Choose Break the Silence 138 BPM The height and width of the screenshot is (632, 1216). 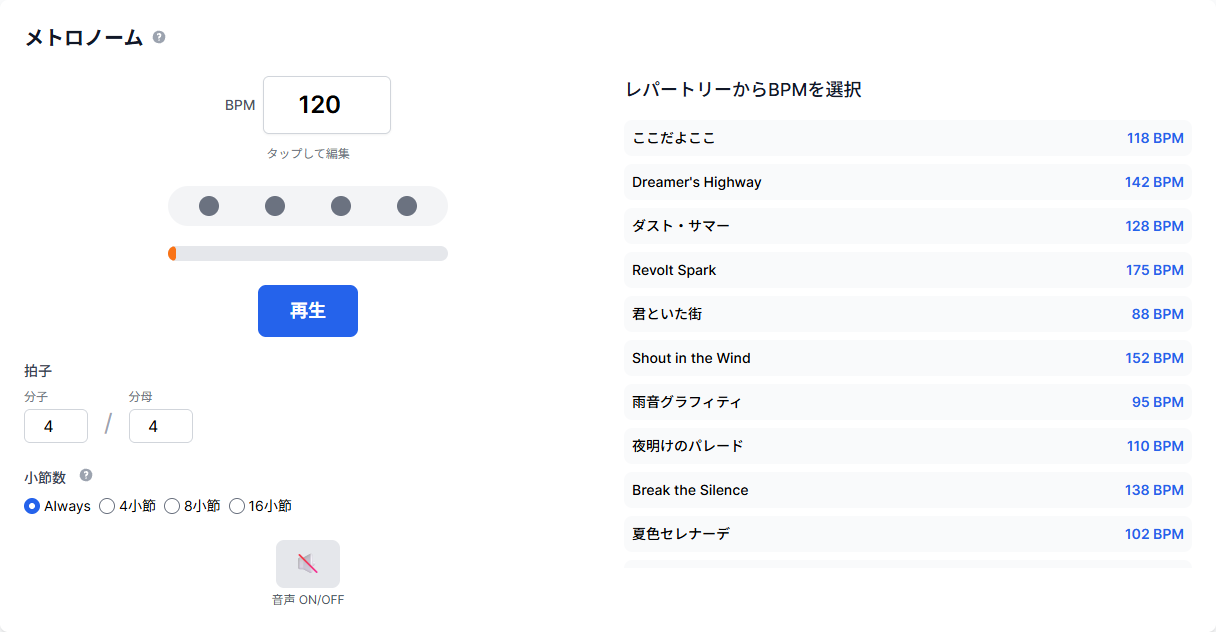(907, 490)
